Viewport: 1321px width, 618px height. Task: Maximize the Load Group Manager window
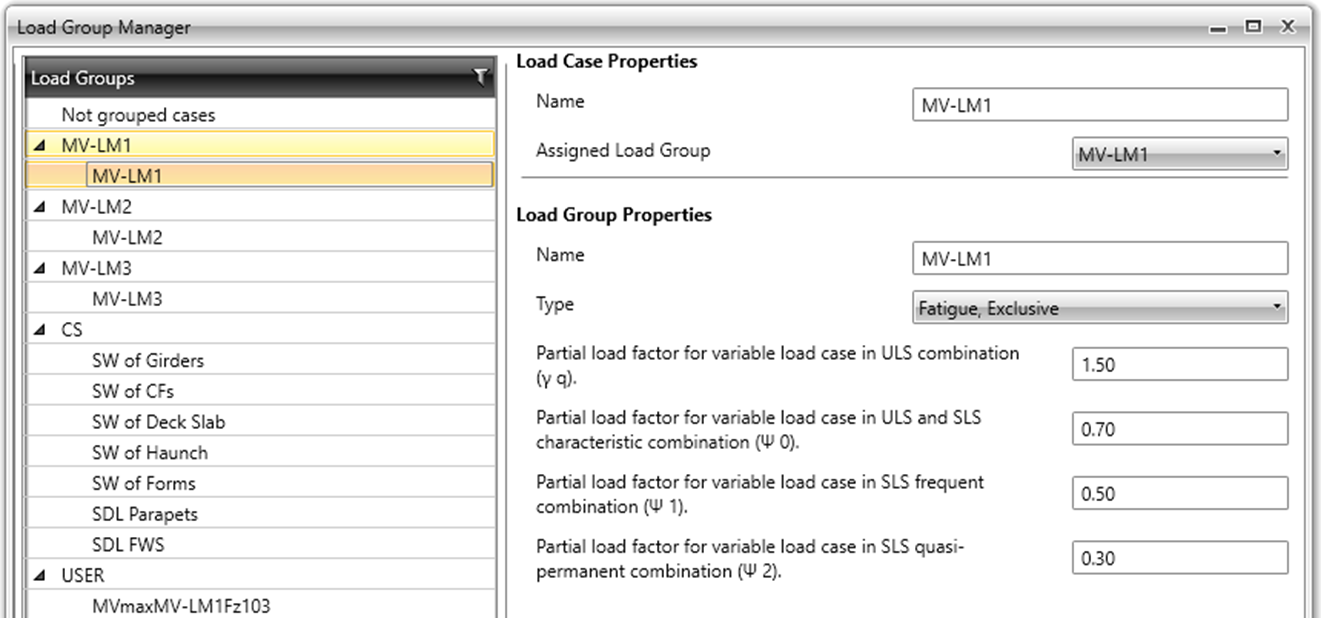point(1253,27)
